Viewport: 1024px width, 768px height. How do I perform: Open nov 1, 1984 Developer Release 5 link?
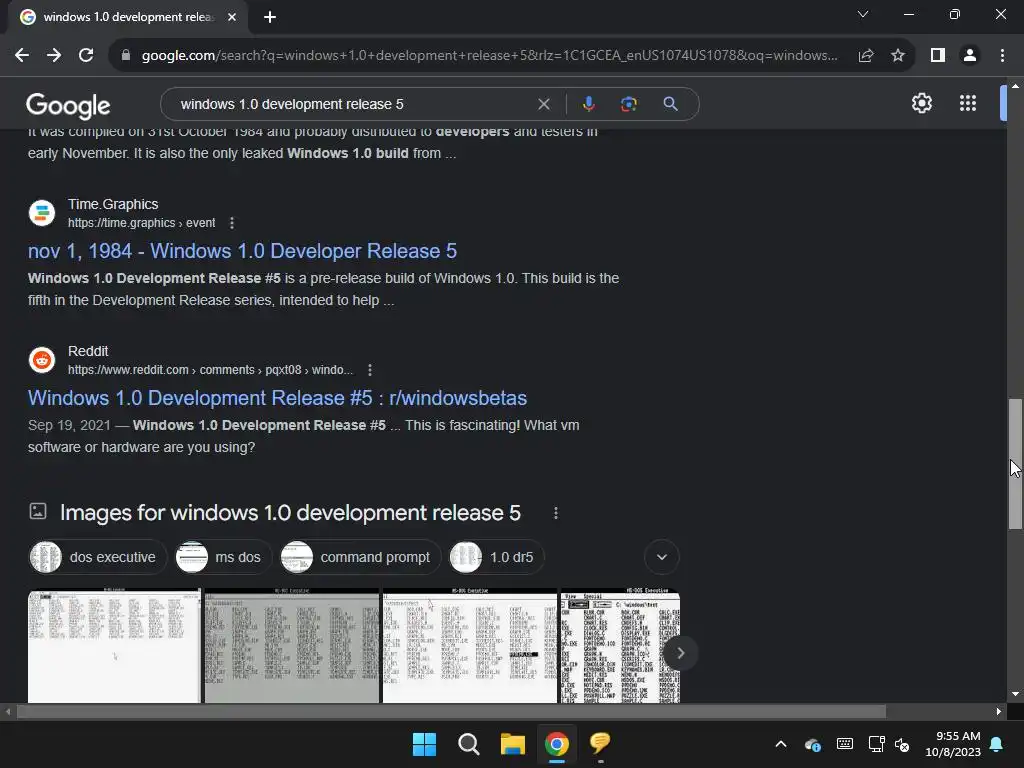pos(242,251)
